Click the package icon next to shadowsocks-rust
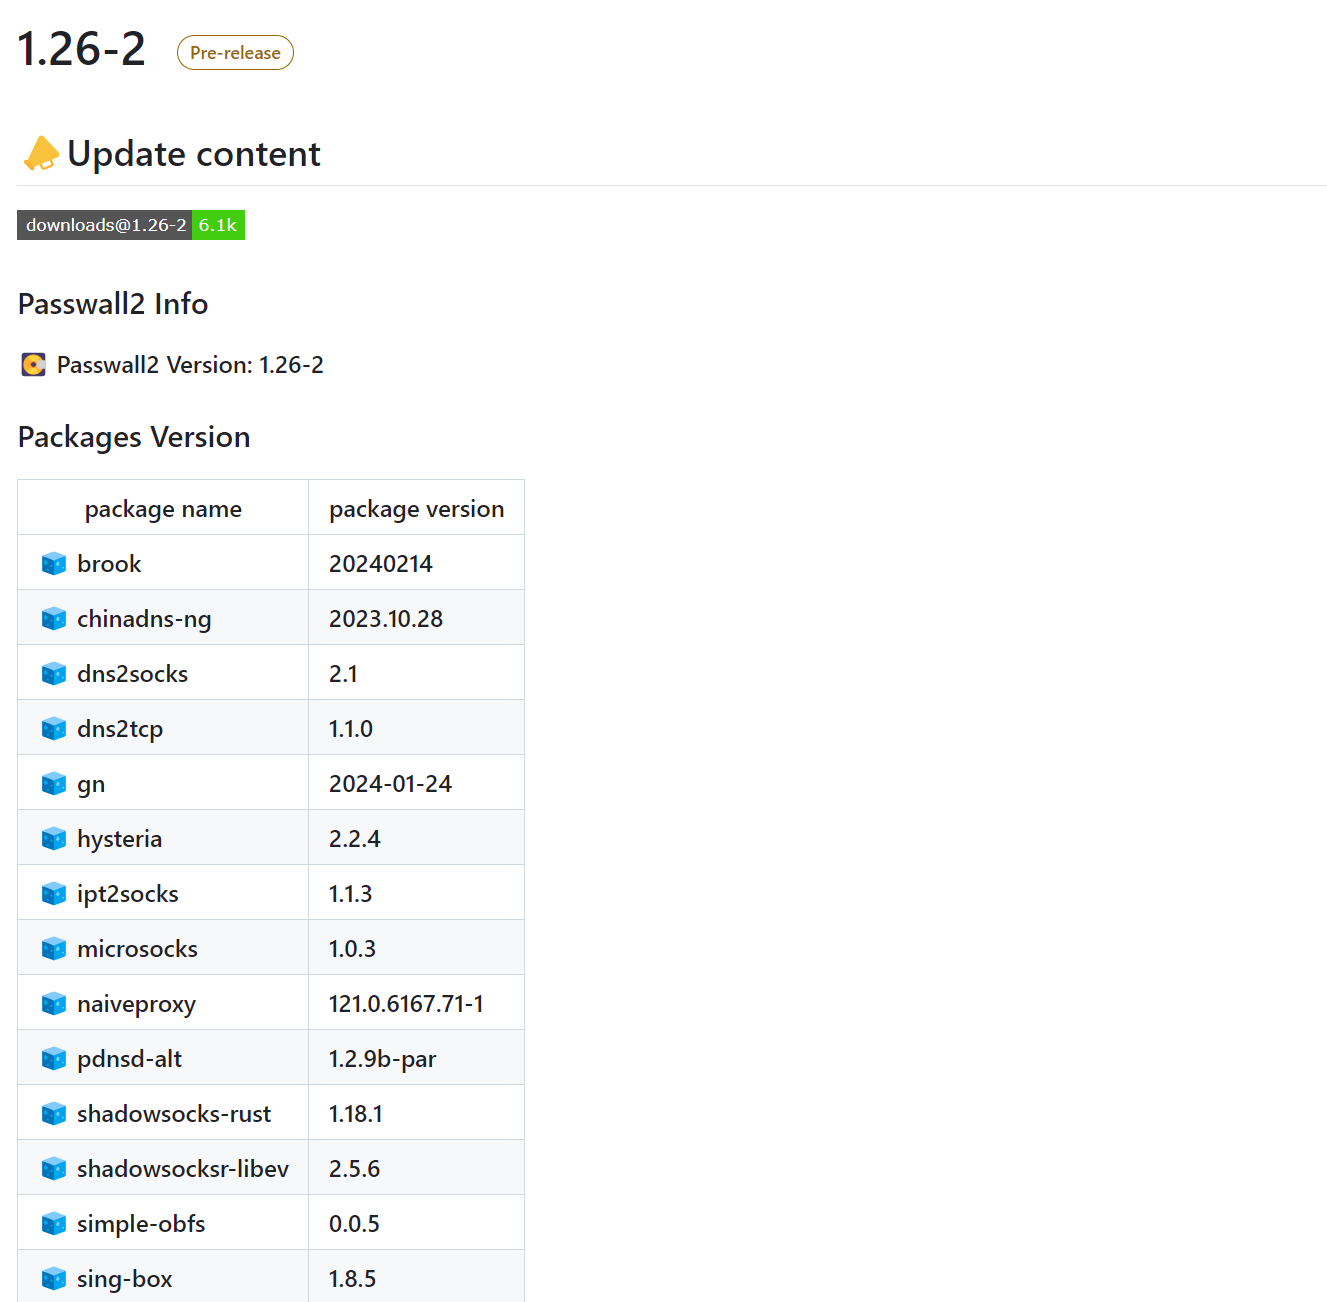The height and width of the screenshot is (1302, 1327). click(x=54, y=1114)
